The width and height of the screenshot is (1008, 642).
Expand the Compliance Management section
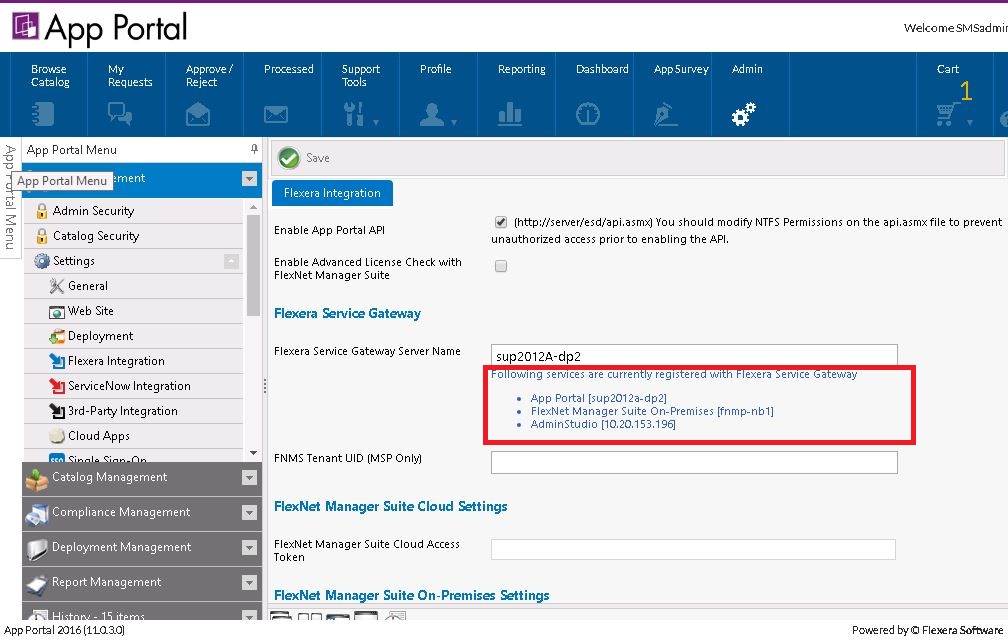249,512
